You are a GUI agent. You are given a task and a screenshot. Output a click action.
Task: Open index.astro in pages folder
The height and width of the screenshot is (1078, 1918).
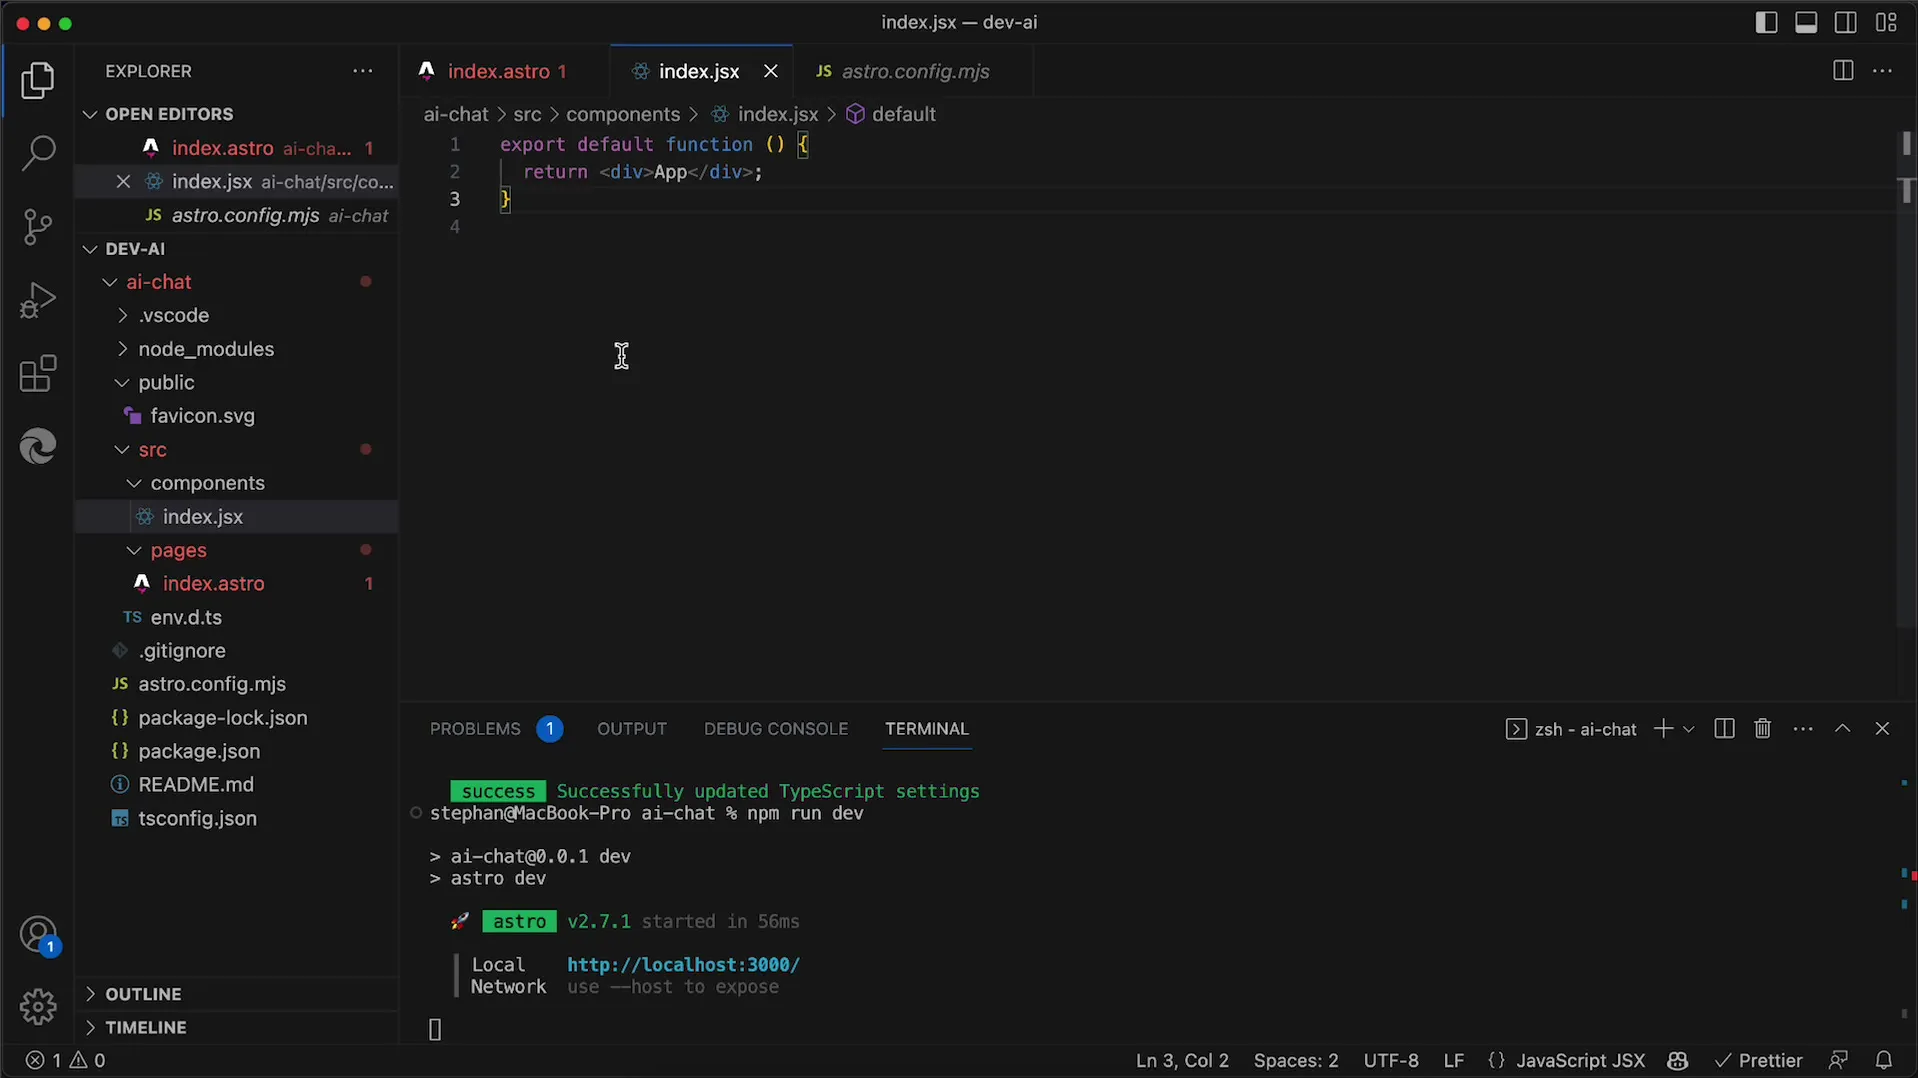(x=213, y=584)
